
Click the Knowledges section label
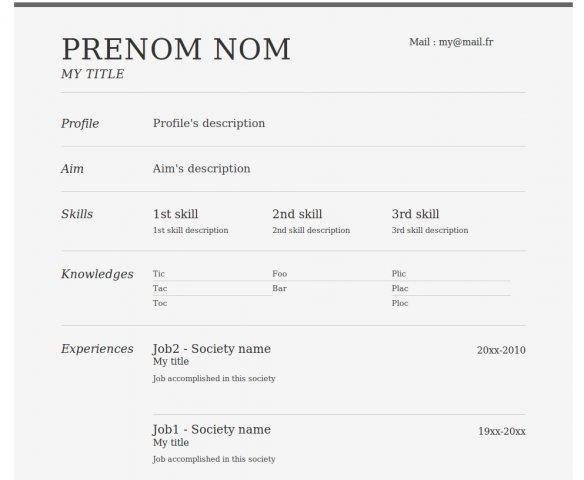point(97,274)
